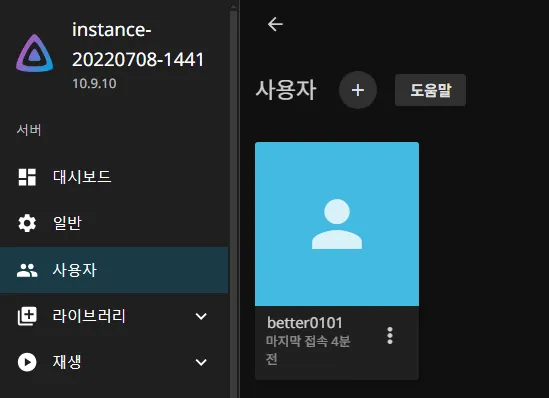Click version number 10.9.10
The image size is (549, 398).
coord(94,83)
